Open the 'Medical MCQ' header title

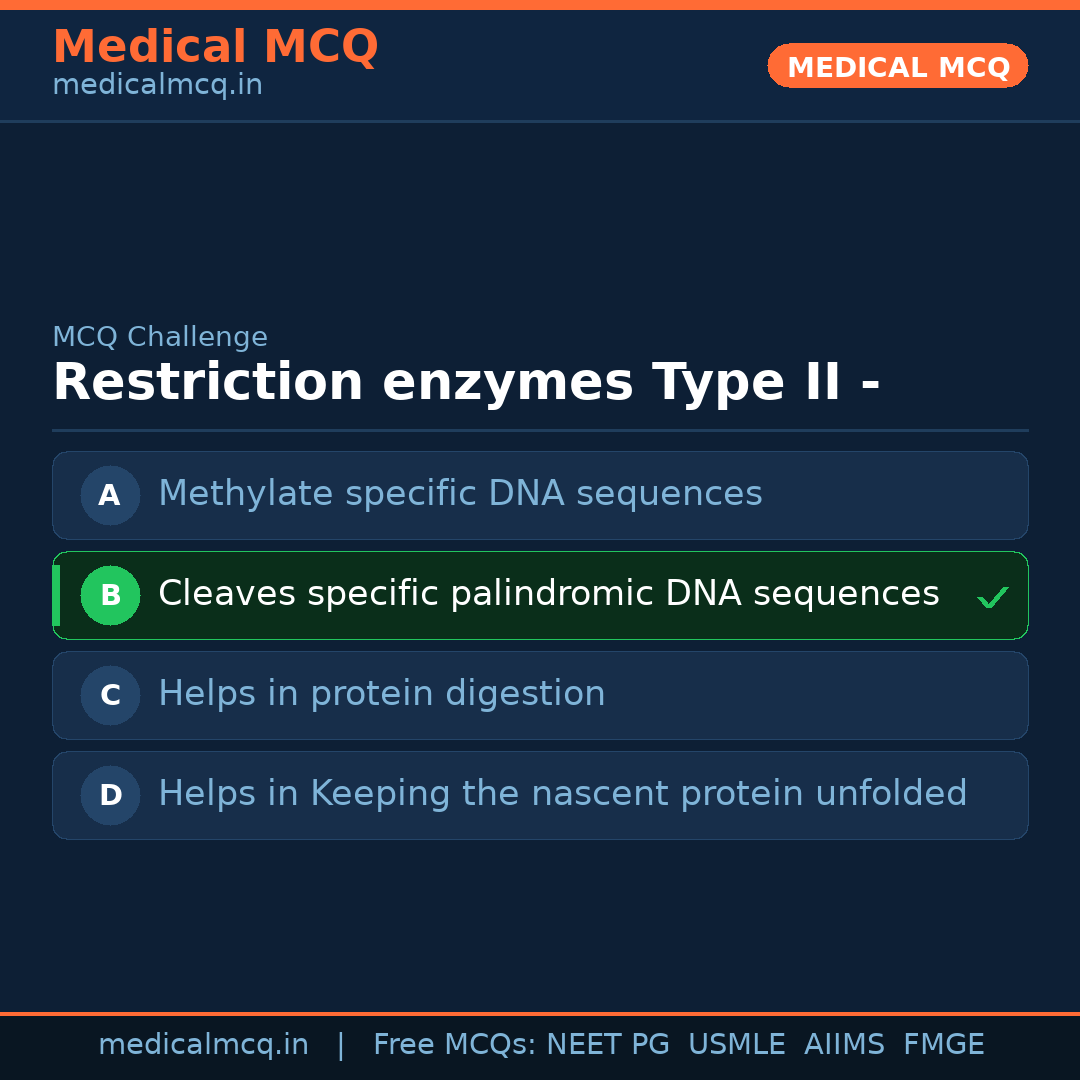pyautogui.click(x=215, y=47)
